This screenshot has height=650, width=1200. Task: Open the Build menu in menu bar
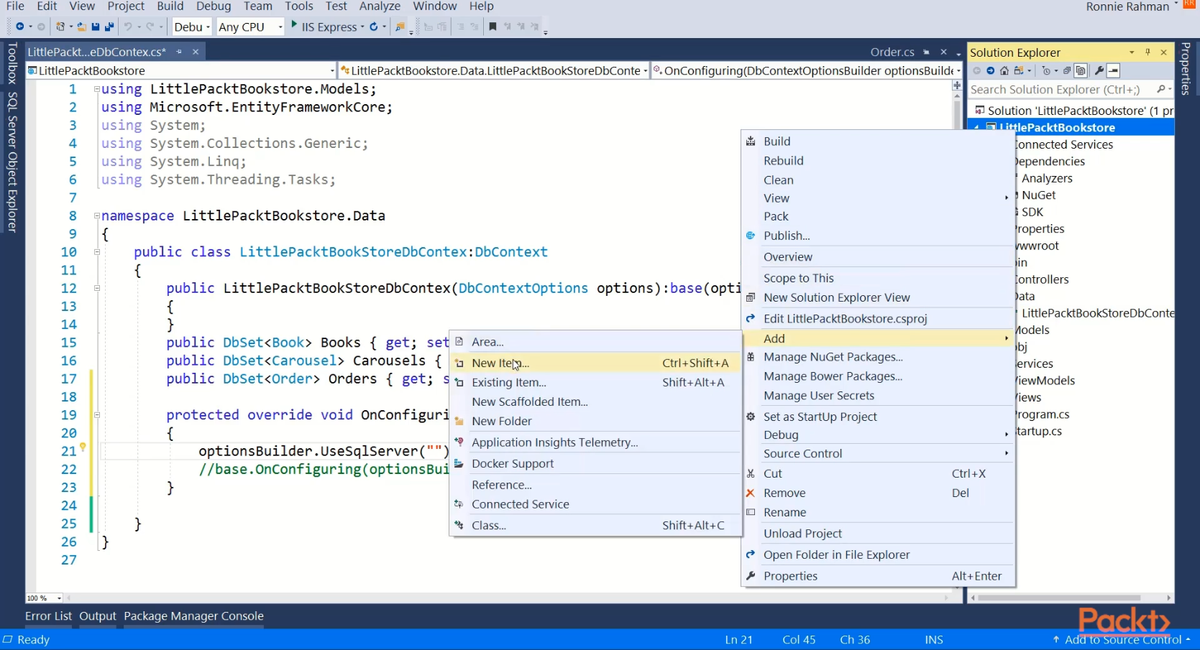pyautogui.click(x=170, y=6)
